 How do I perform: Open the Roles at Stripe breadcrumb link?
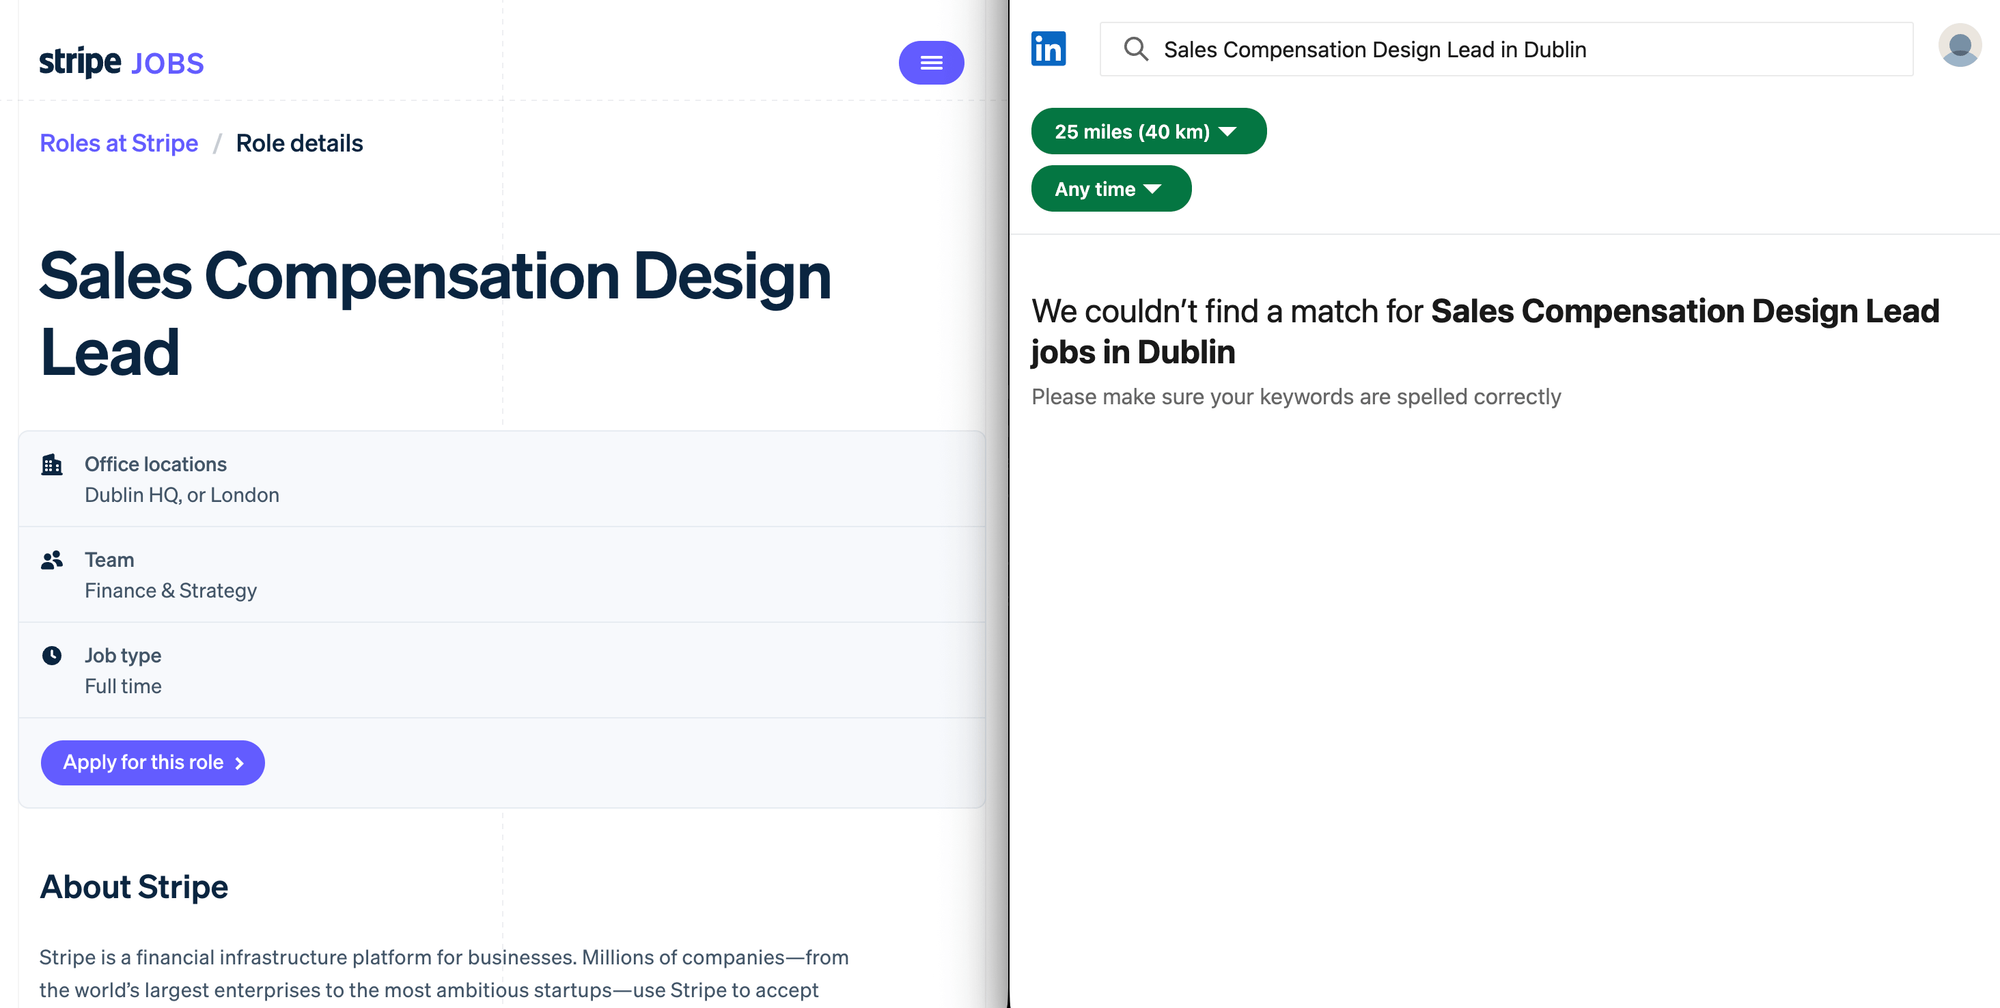click(x=119, y=143)
